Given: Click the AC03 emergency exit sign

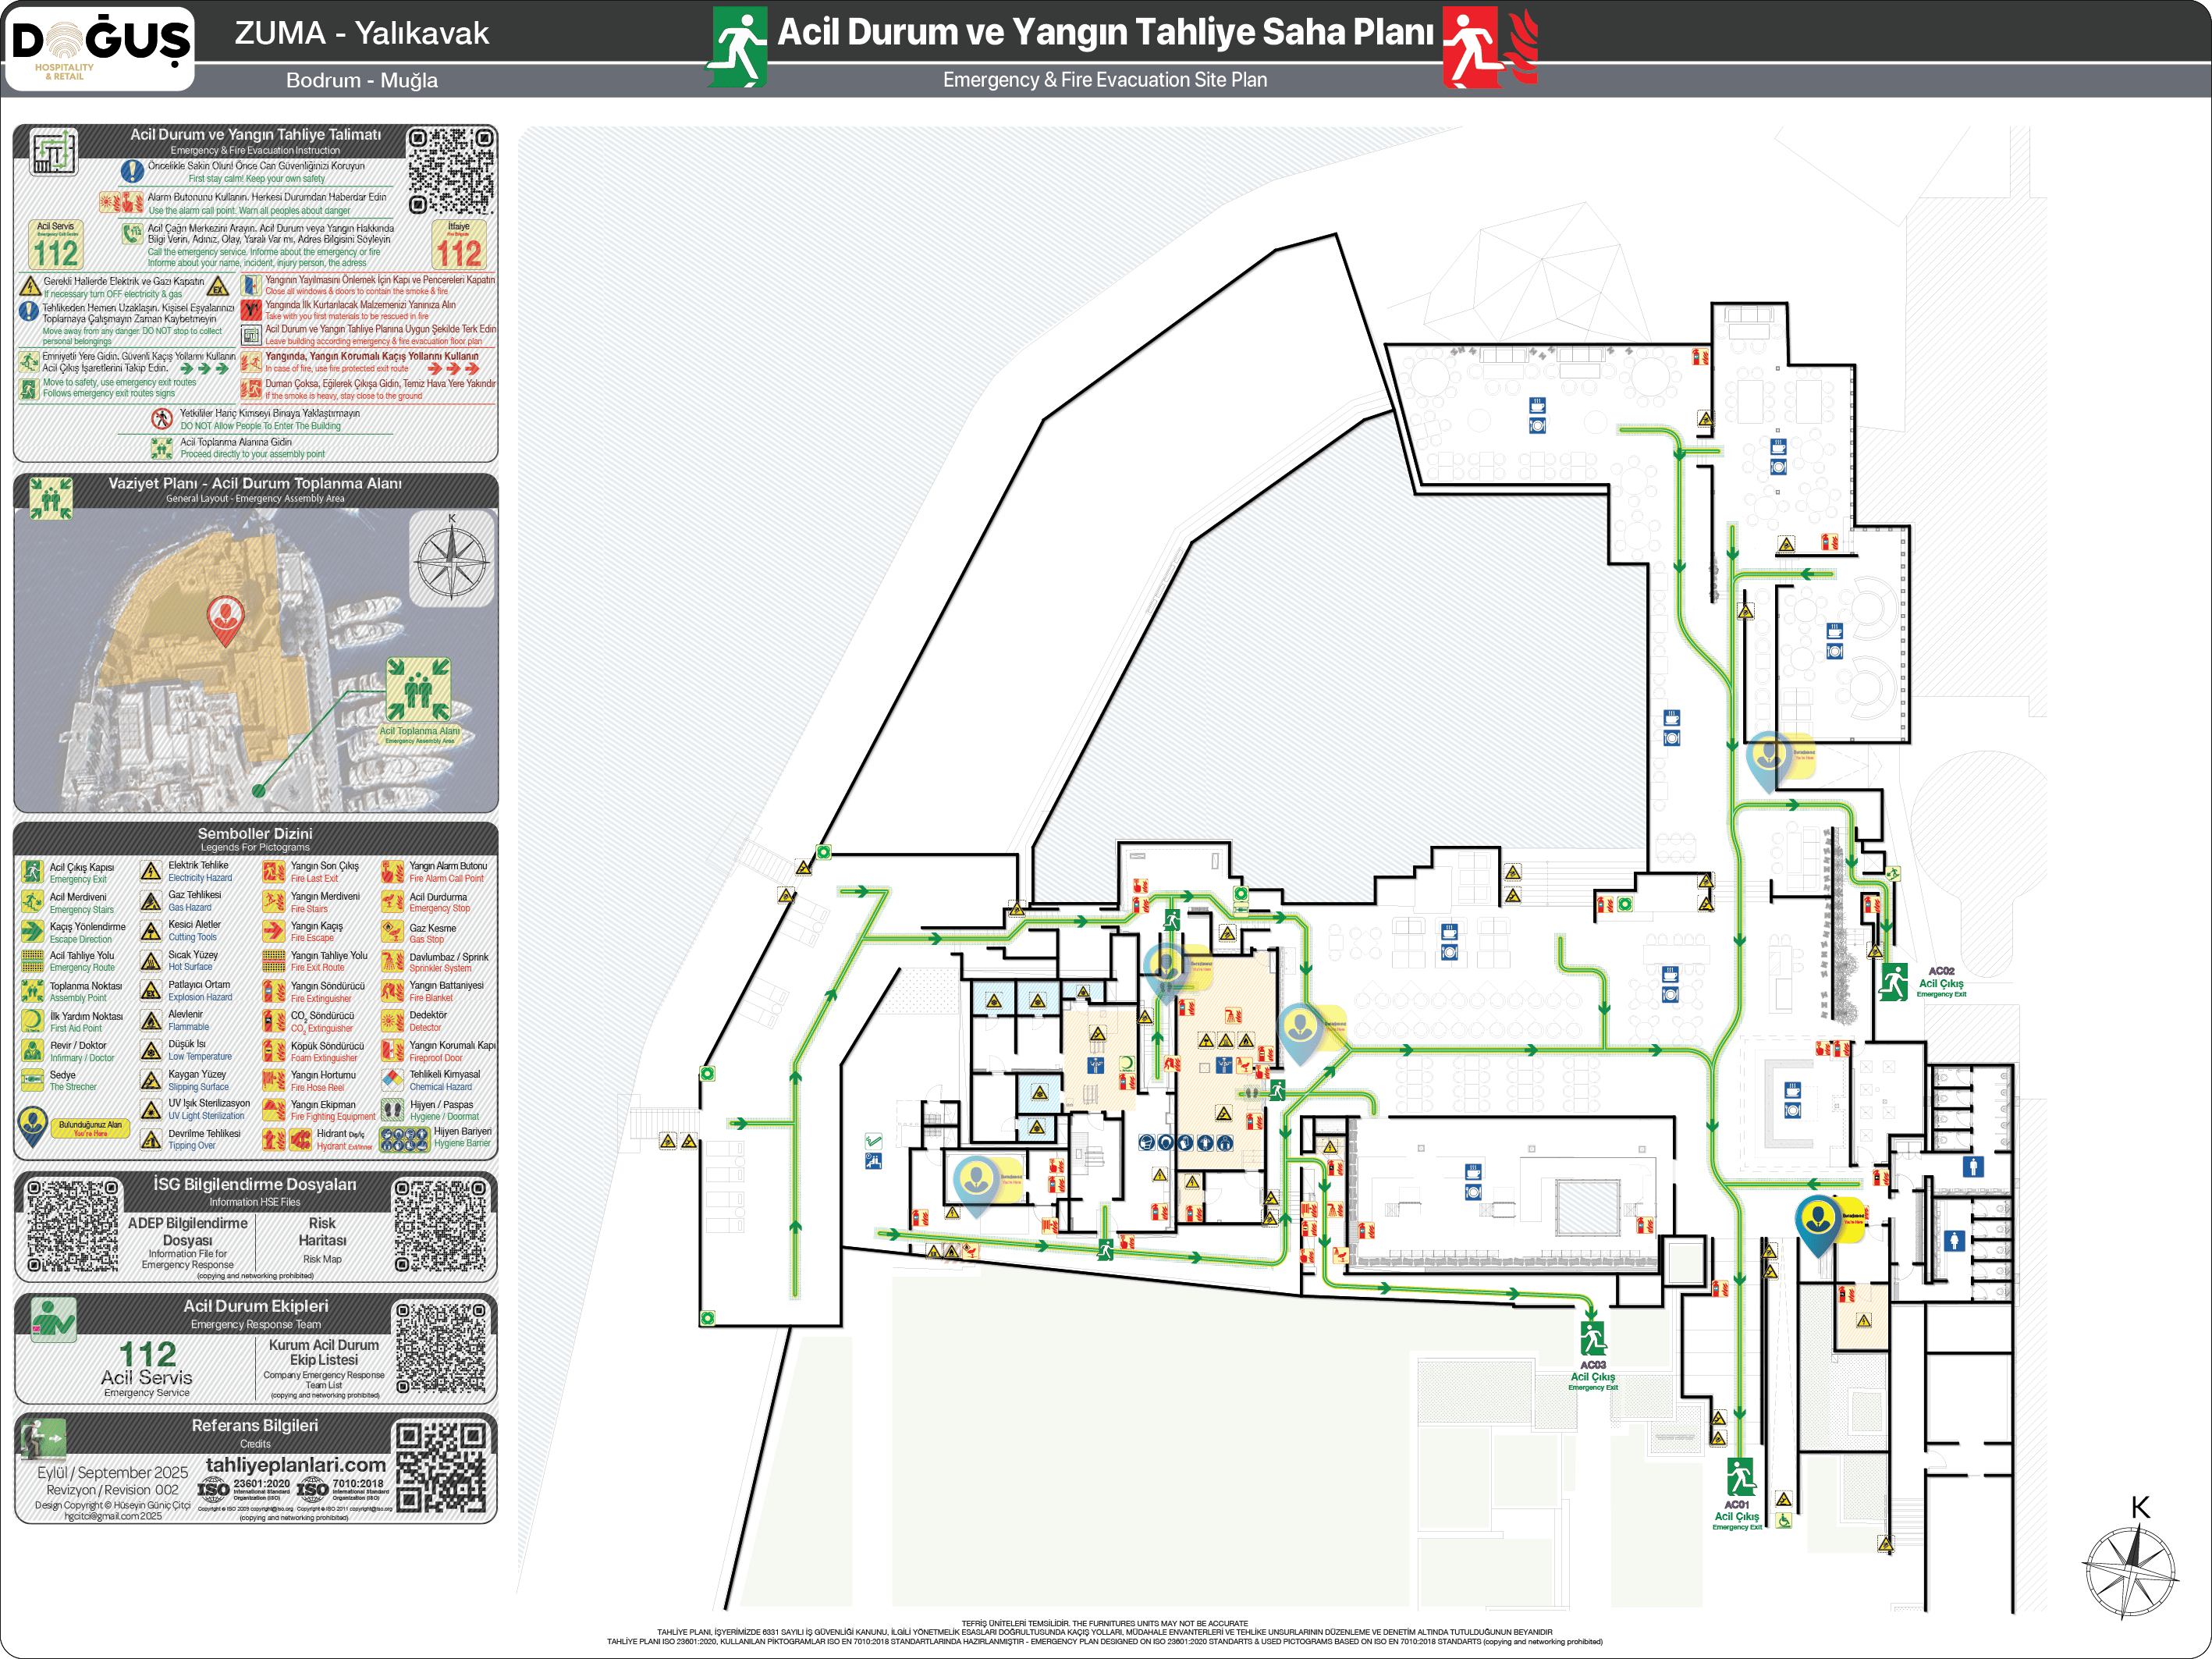Looking at the screenshot, I should point(1593,1338).
